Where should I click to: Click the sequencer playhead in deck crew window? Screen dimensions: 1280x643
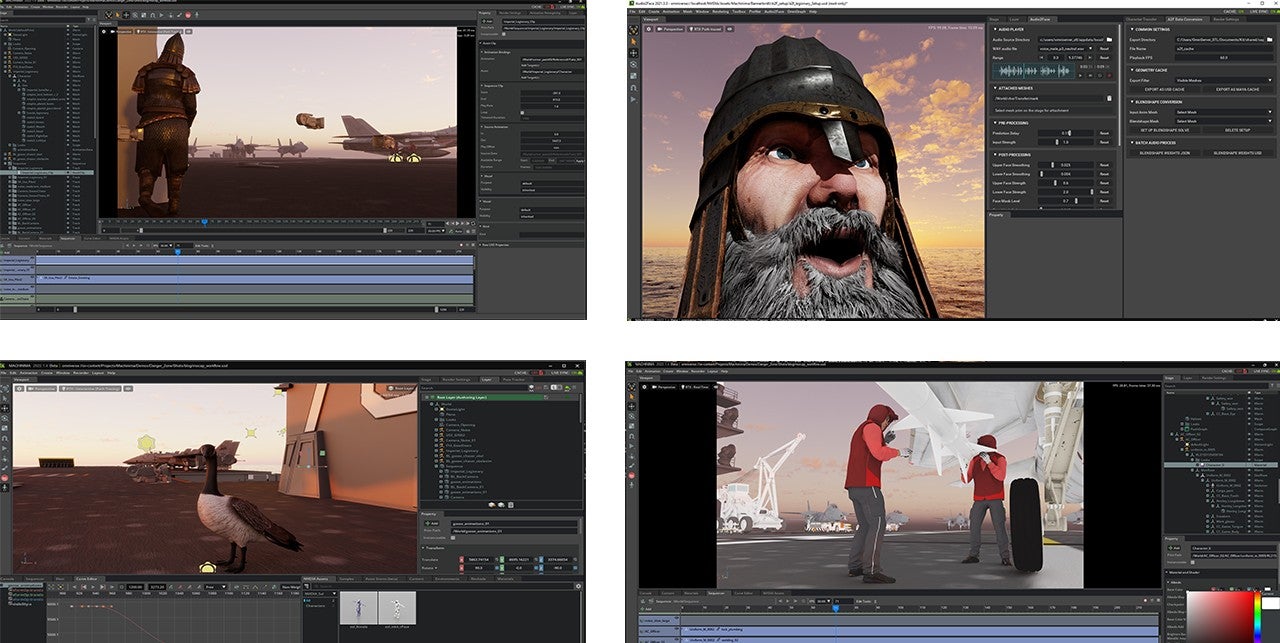pyautogui.click(x=836, y=608)
